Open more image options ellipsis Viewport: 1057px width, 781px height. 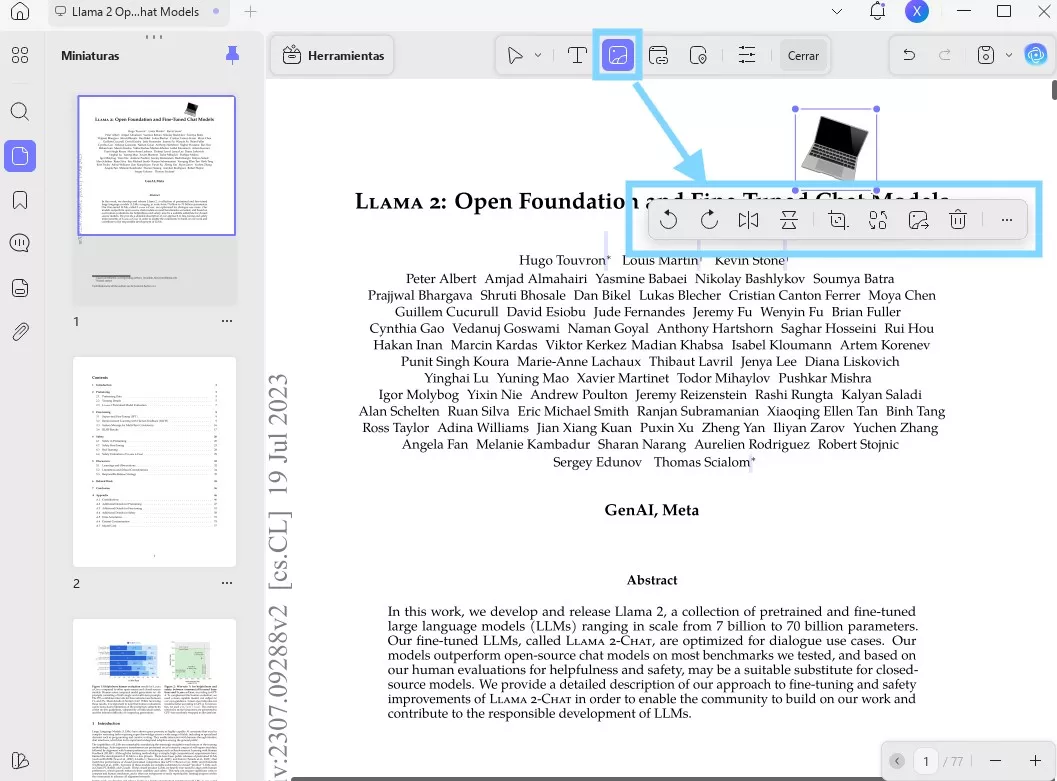point(1006,220)
